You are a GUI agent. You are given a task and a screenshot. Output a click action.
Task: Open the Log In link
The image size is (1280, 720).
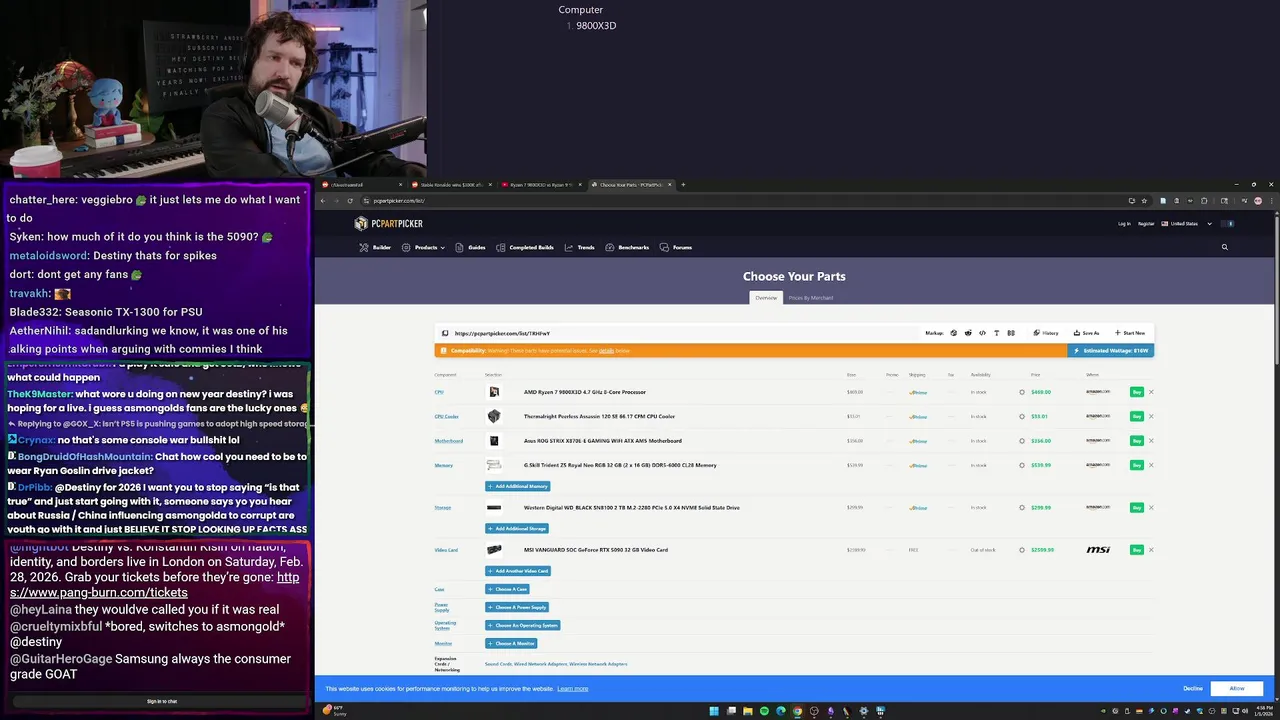point(1124,224)
